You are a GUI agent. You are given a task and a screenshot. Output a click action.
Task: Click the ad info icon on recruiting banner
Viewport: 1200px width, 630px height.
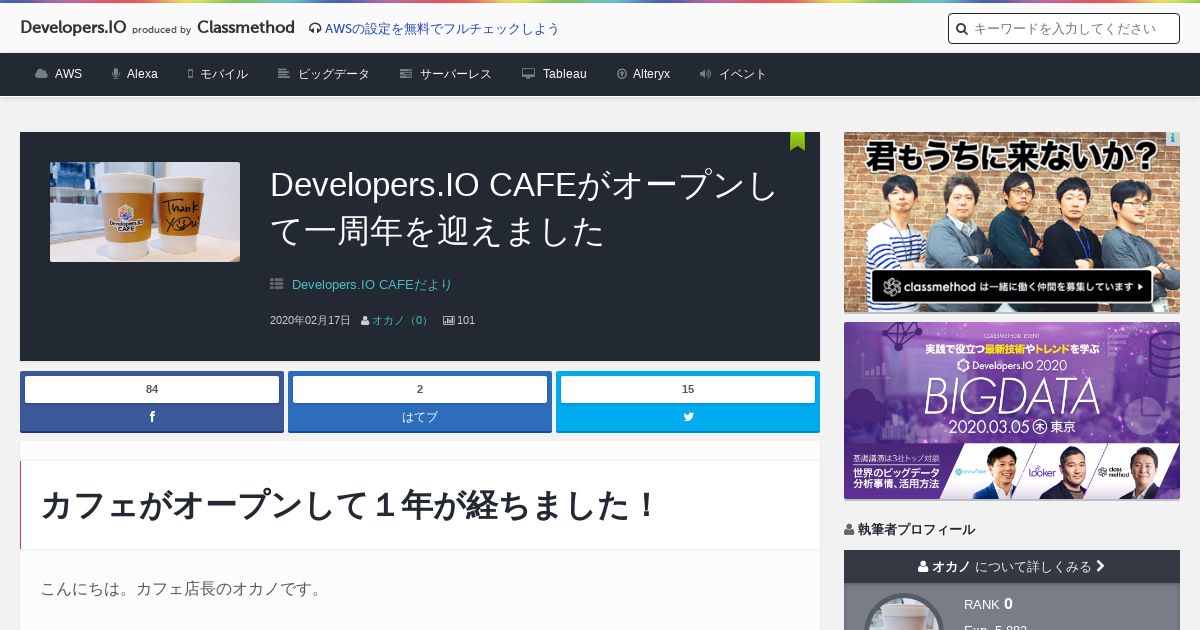point(1172,139)
